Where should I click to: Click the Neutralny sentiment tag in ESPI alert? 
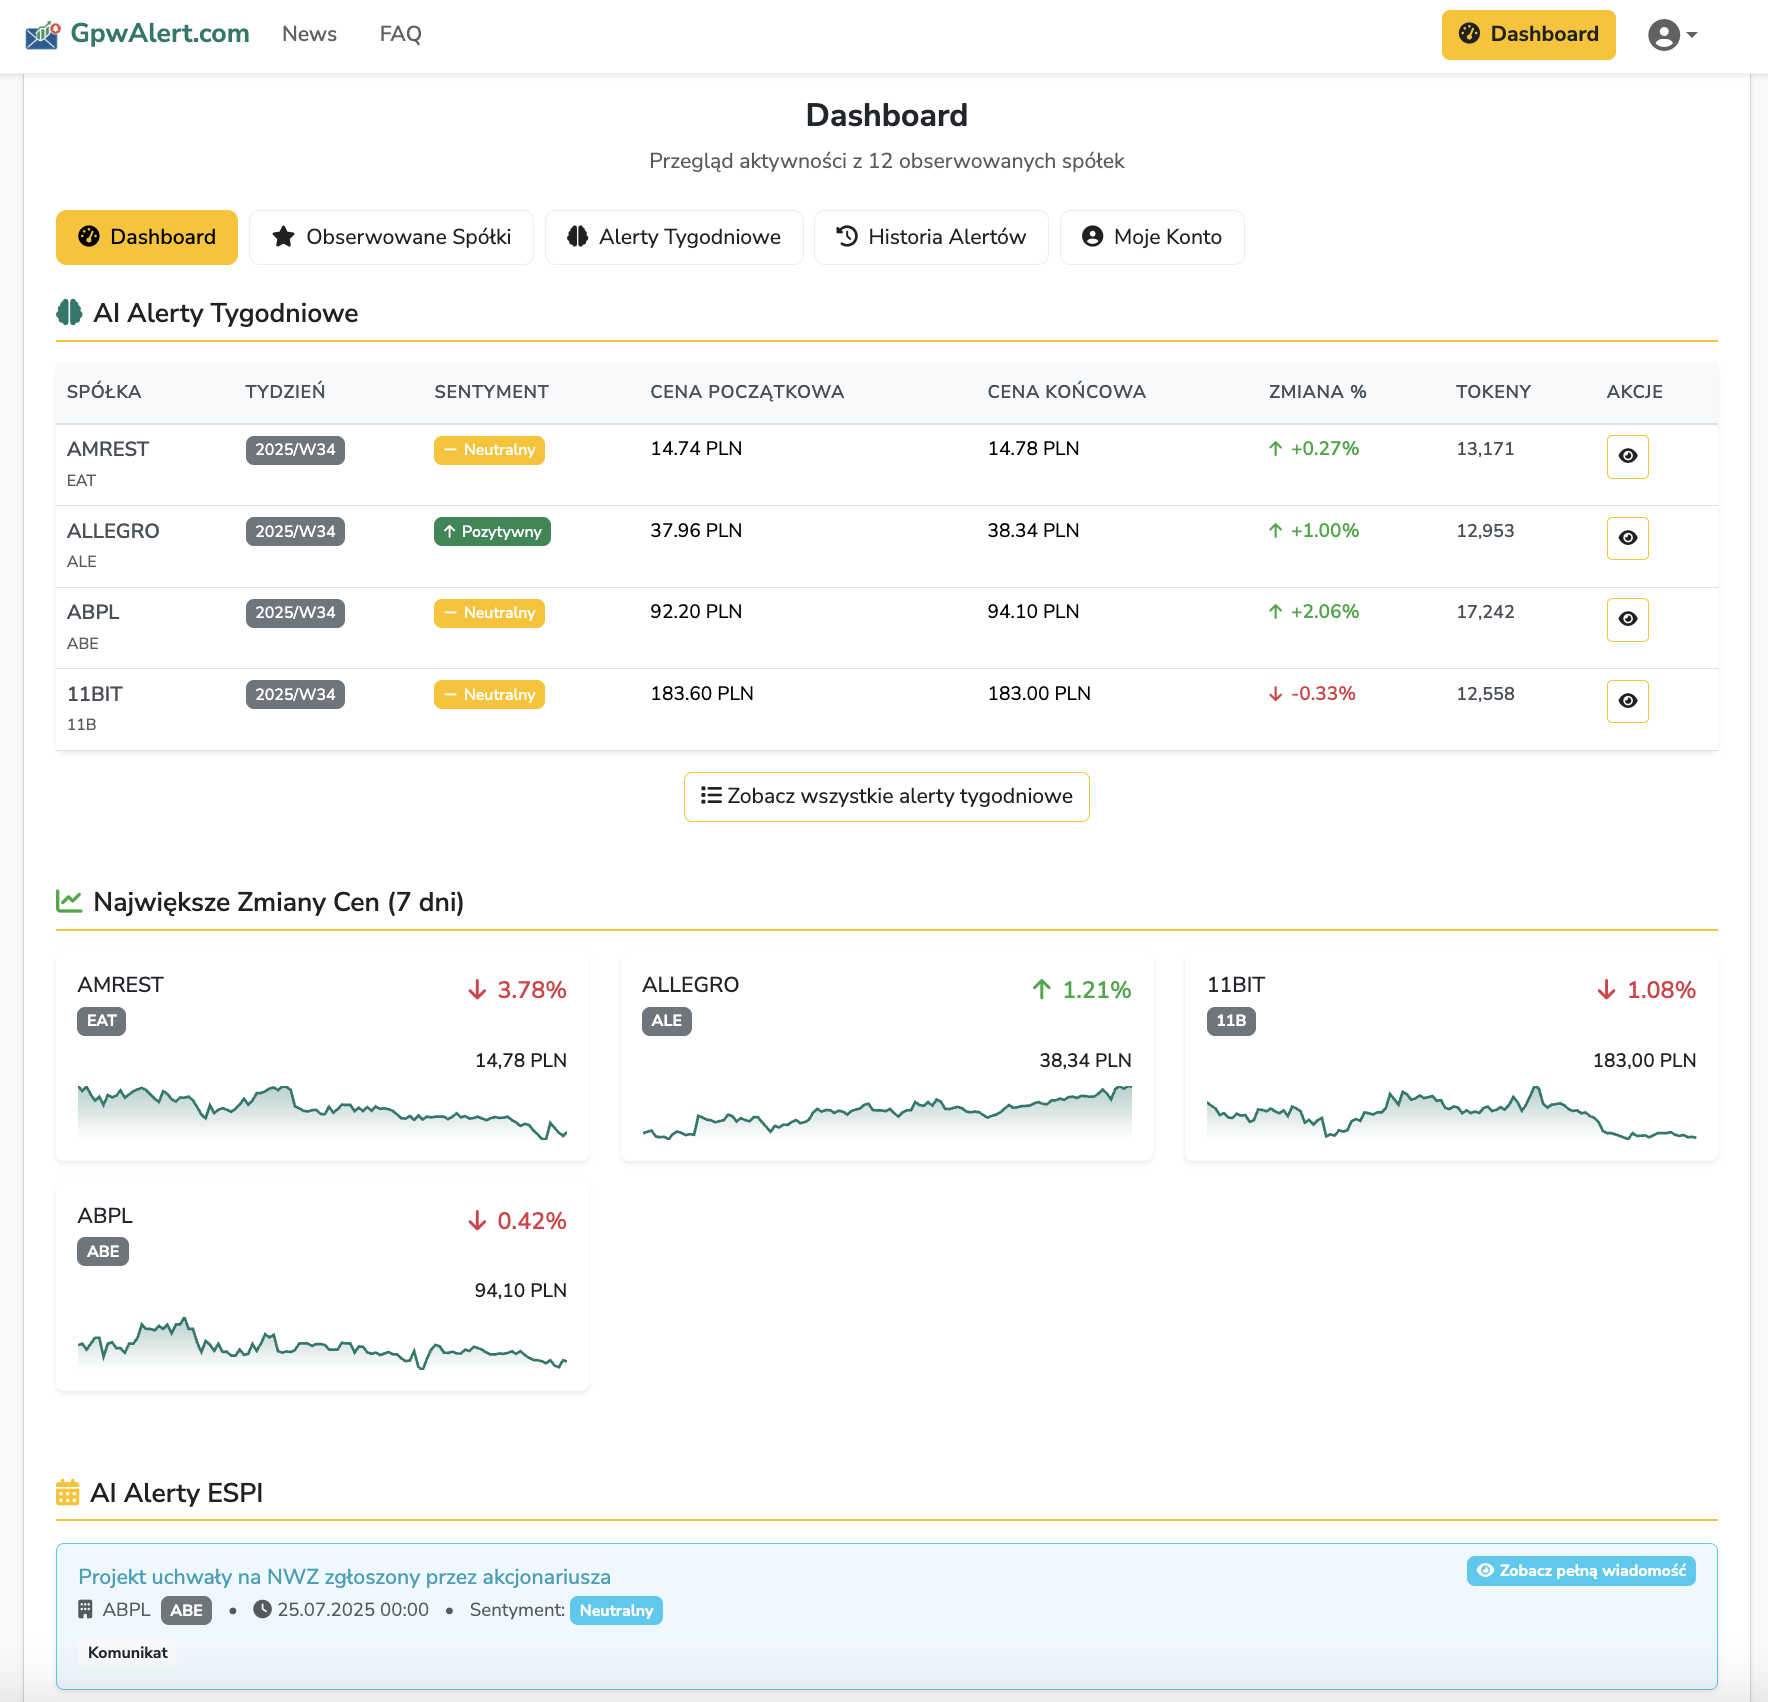click(616, 1611)
